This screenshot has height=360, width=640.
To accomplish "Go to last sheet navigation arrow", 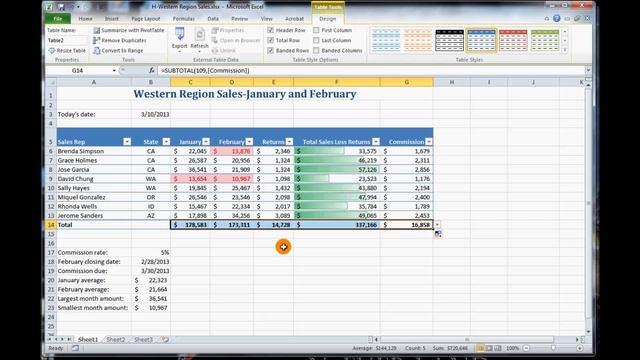I will 69,340.
